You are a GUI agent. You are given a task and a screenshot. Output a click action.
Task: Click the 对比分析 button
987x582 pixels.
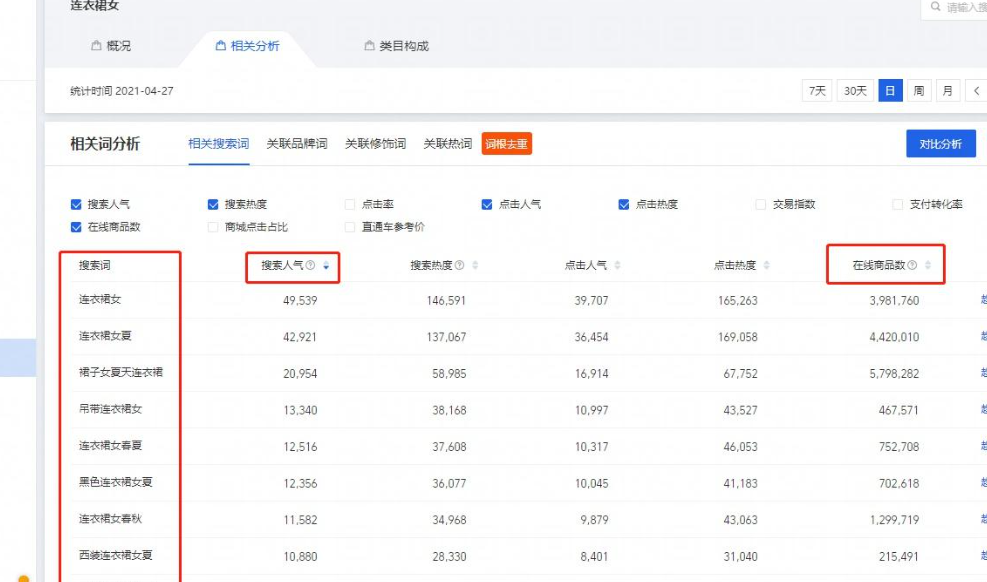click(941, 143)
